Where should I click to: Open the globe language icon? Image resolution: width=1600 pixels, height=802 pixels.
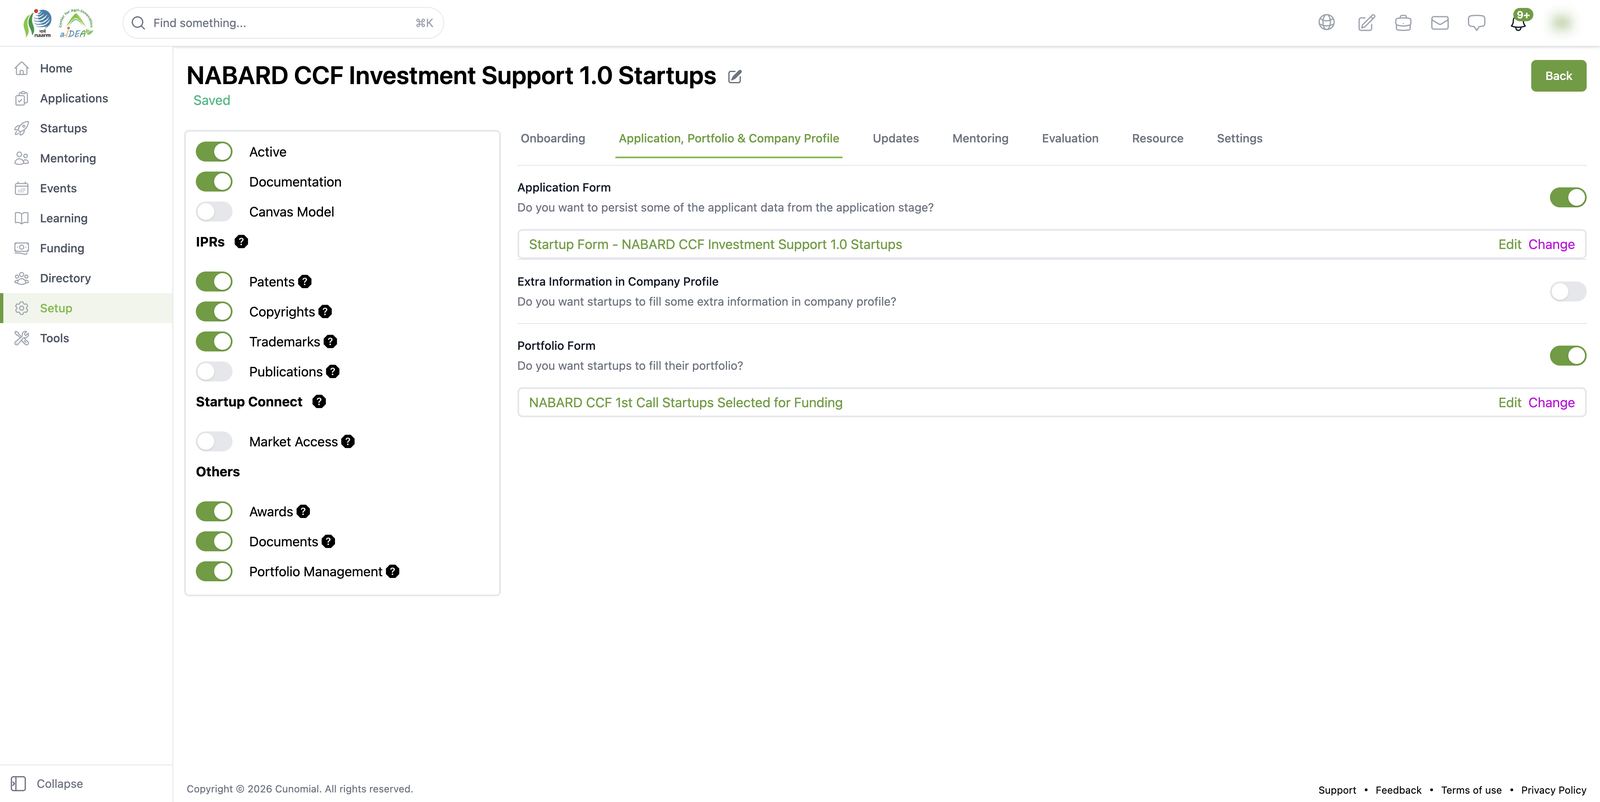[x=1326, y=22]
